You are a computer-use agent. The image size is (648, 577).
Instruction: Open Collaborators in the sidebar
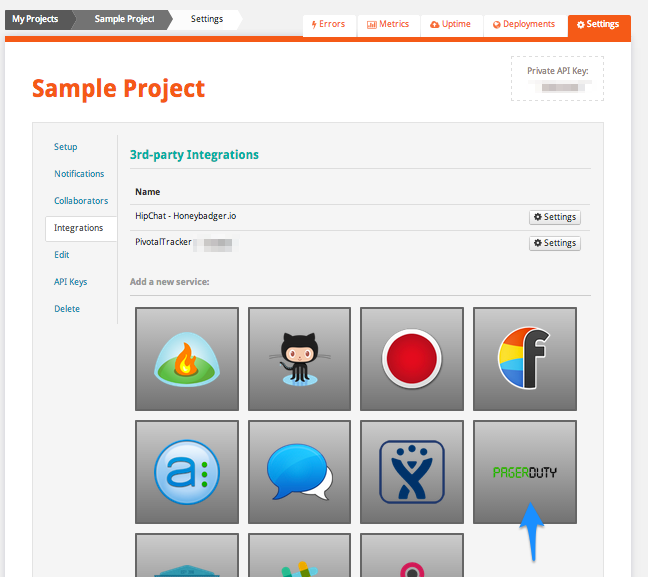(x=81, y=201)
